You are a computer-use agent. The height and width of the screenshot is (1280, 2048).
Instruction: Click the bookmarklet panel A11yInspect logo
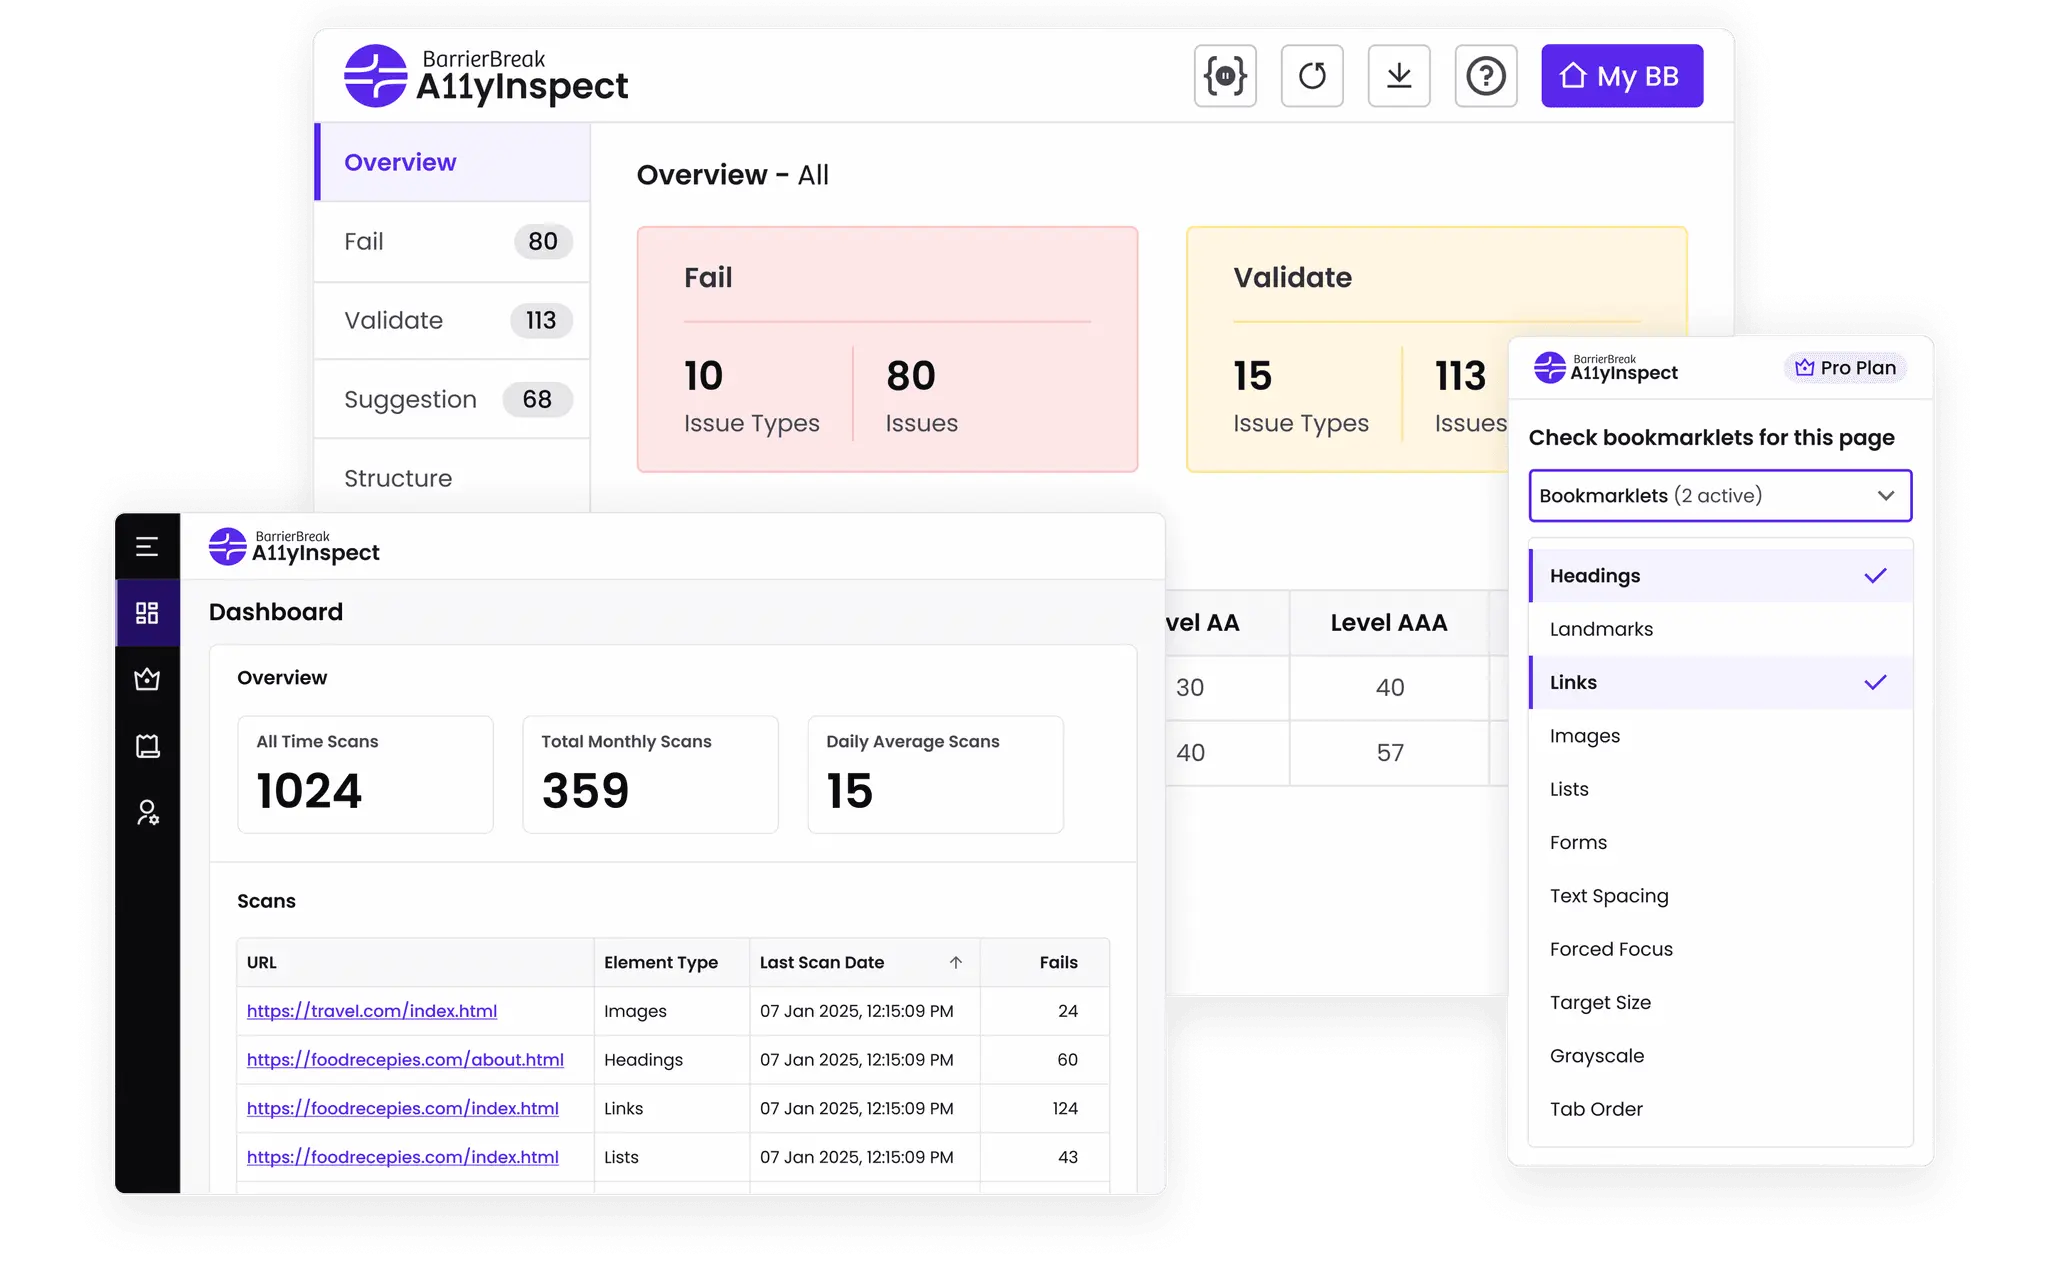click(1606, 368)
